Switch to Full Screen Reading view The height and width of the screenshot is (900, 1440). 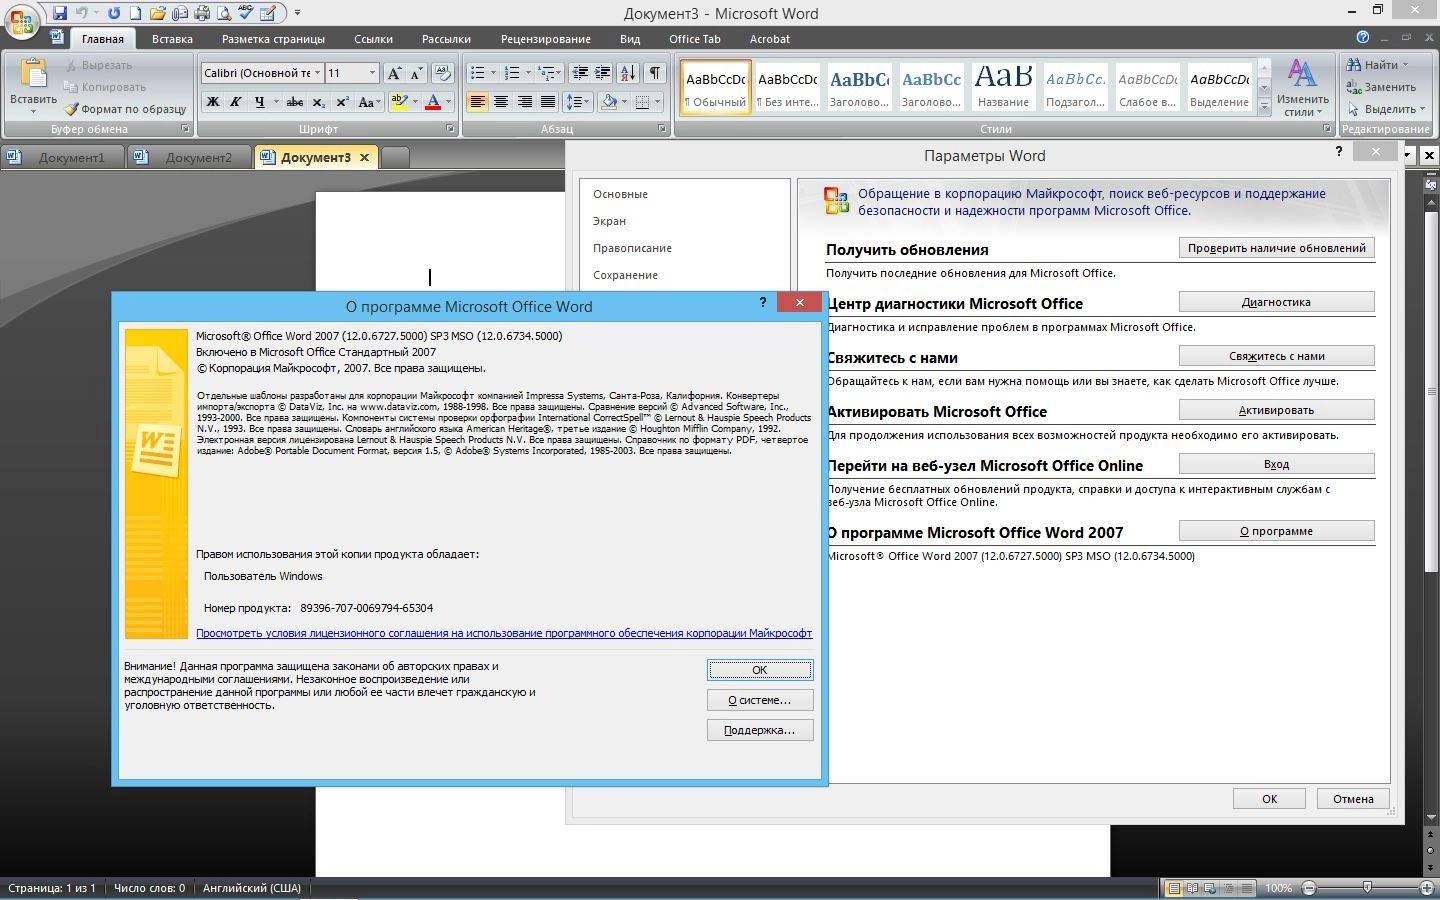point(1192,888)
